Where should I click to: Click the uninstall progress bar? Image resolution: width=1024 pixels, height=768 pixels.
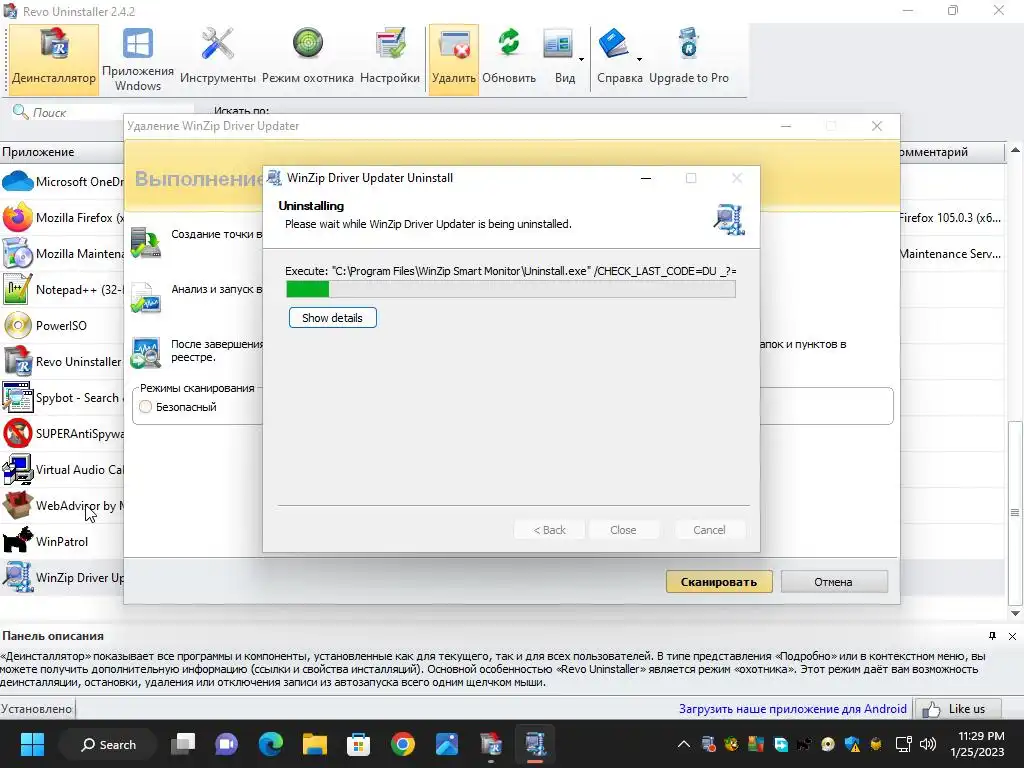pos(511,289)
